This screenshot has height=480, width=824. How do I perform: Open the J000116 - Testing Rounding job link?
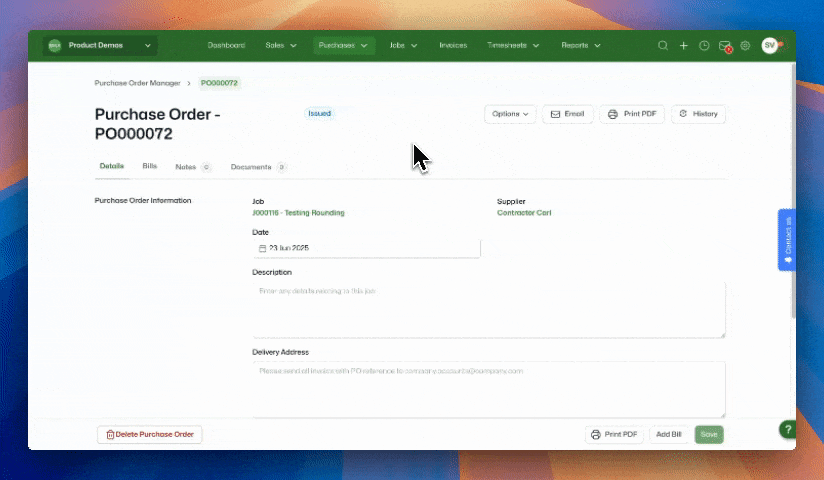click(x=298, y=213)
